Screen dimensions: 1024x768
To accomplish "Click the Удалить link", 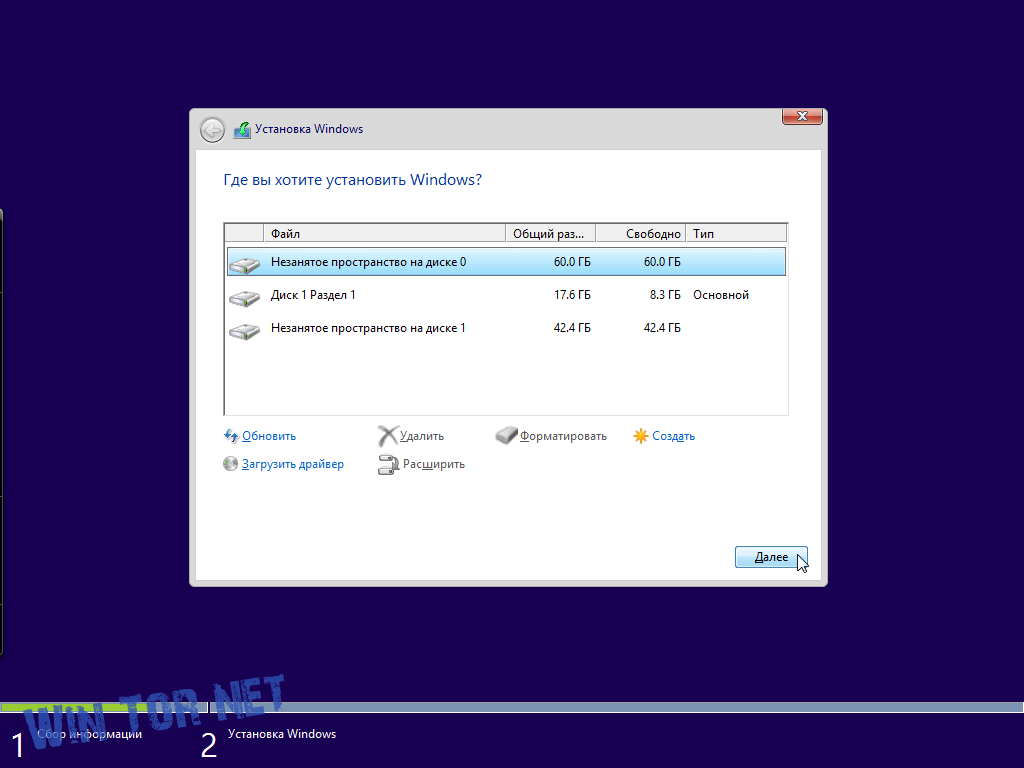I will click(422, 436).
